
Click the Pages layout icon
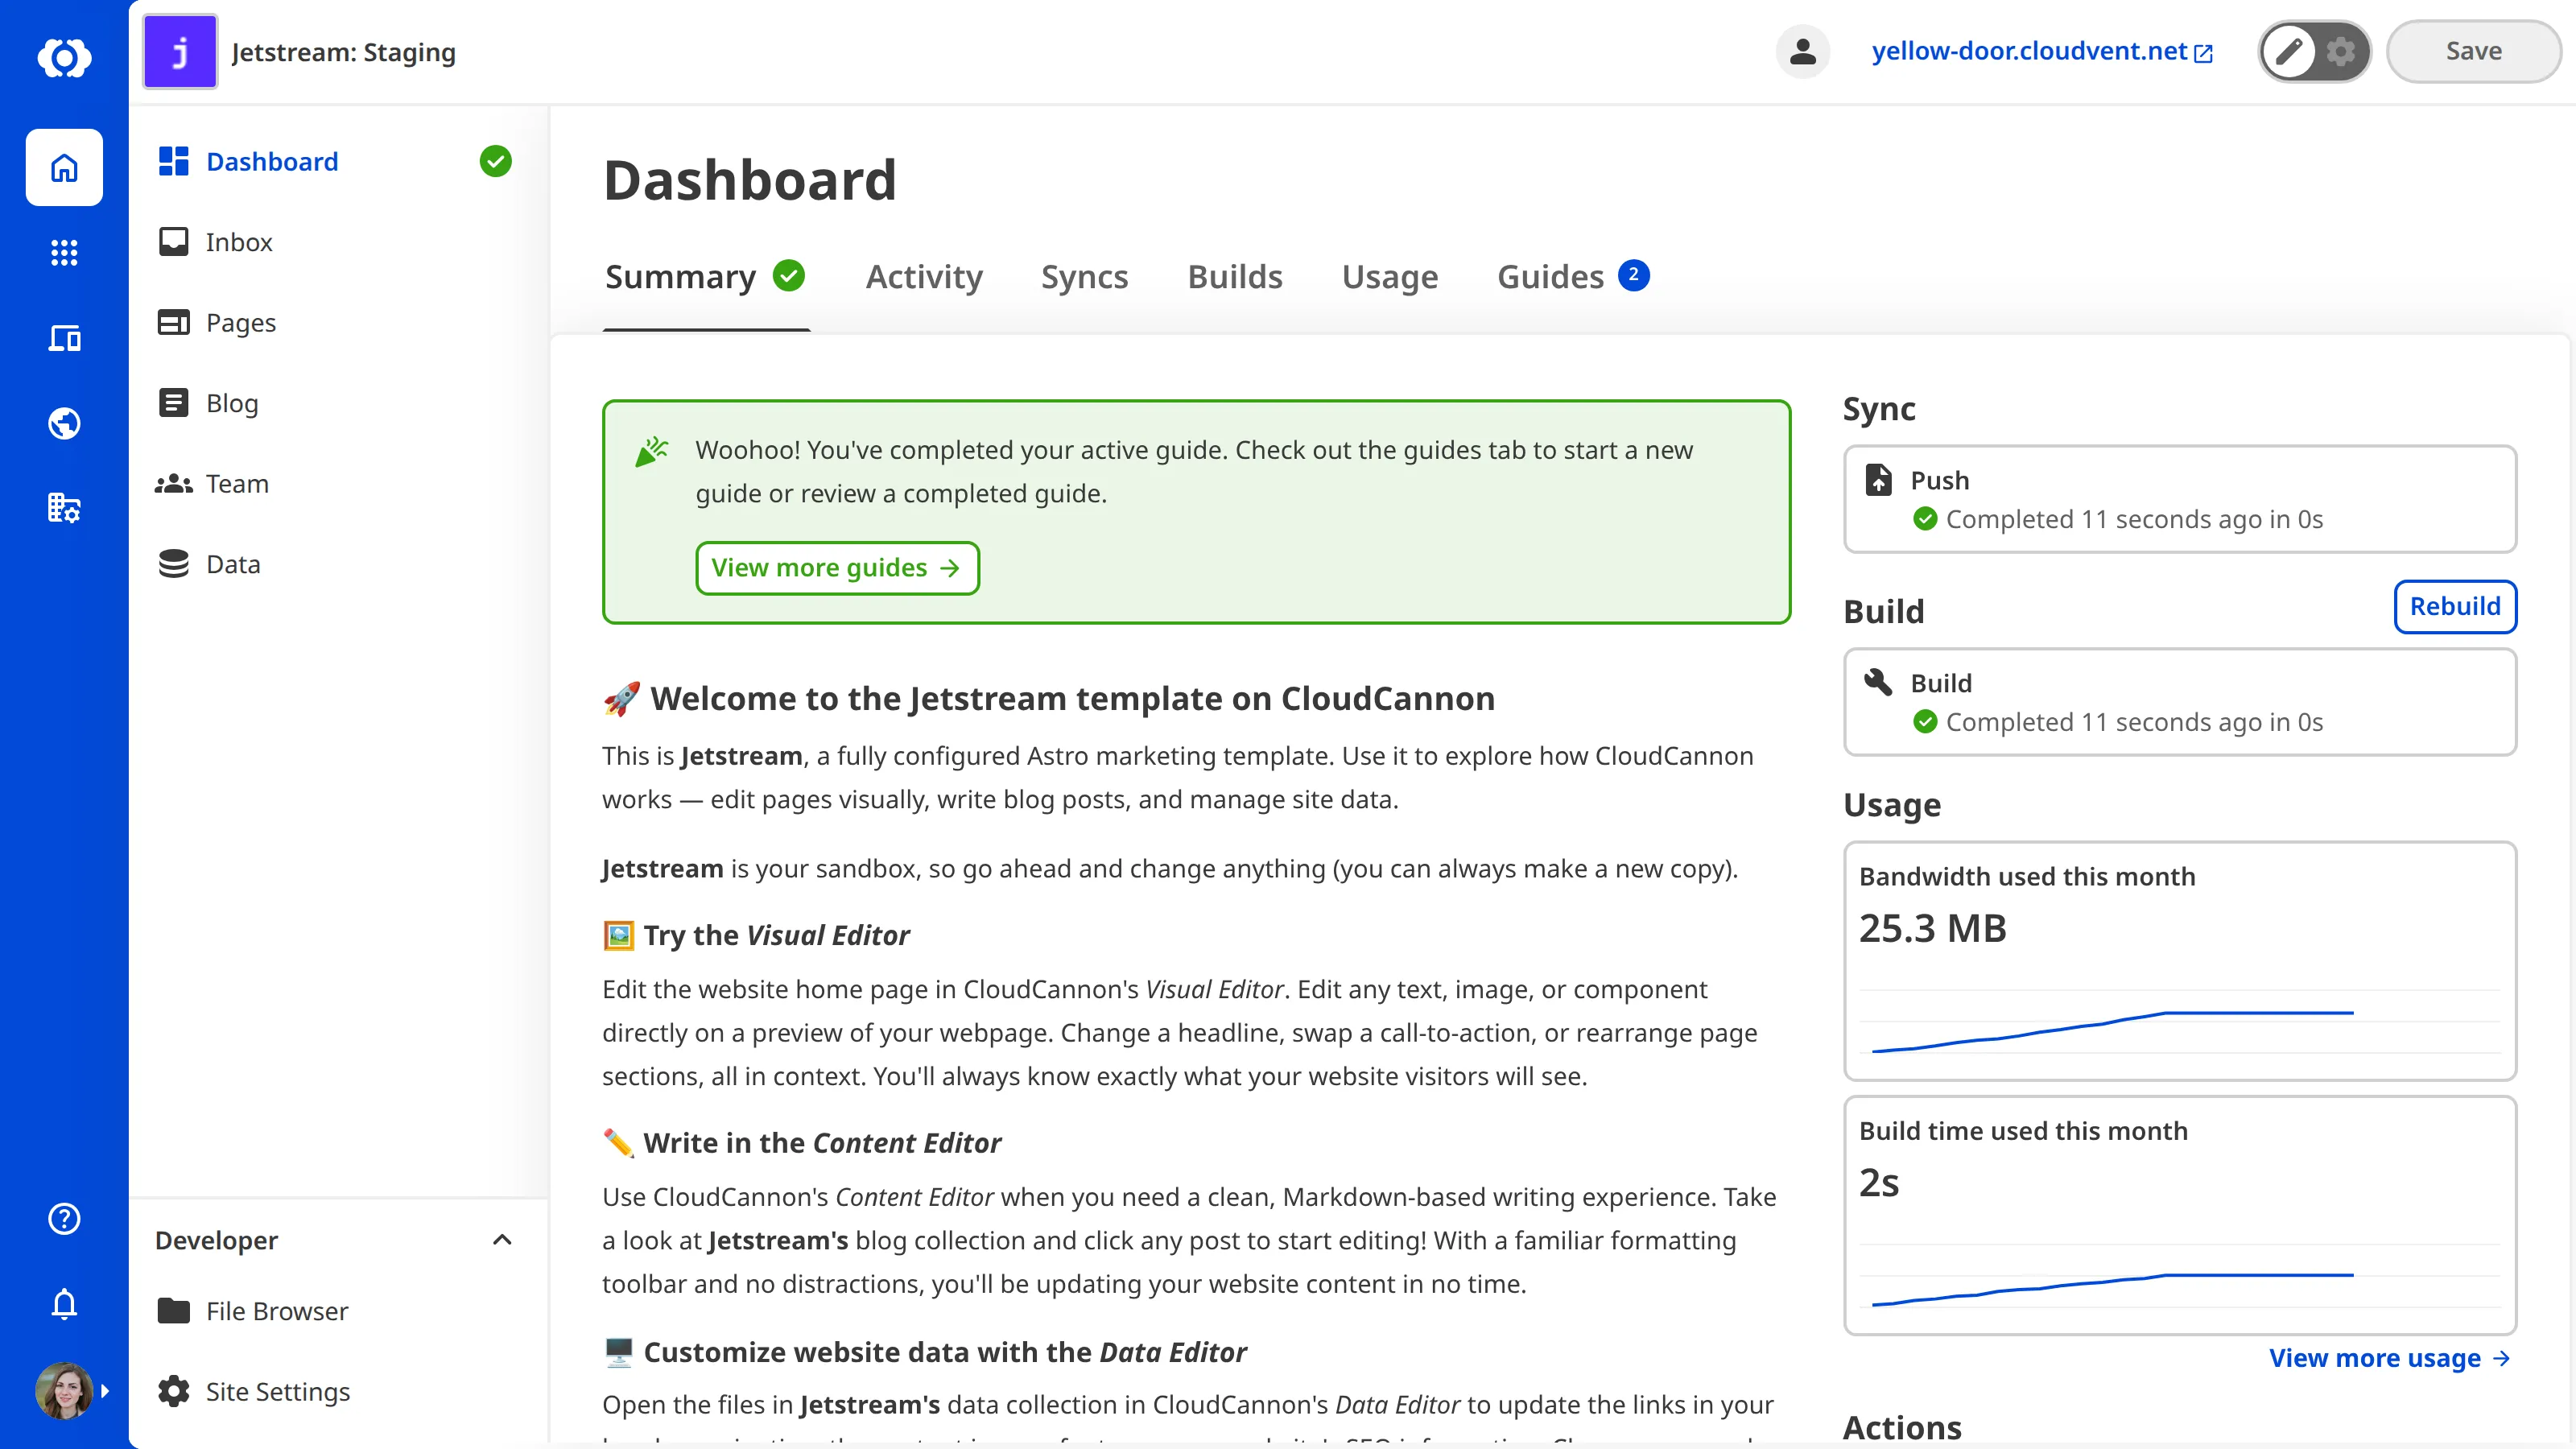[x=173, y=322]
